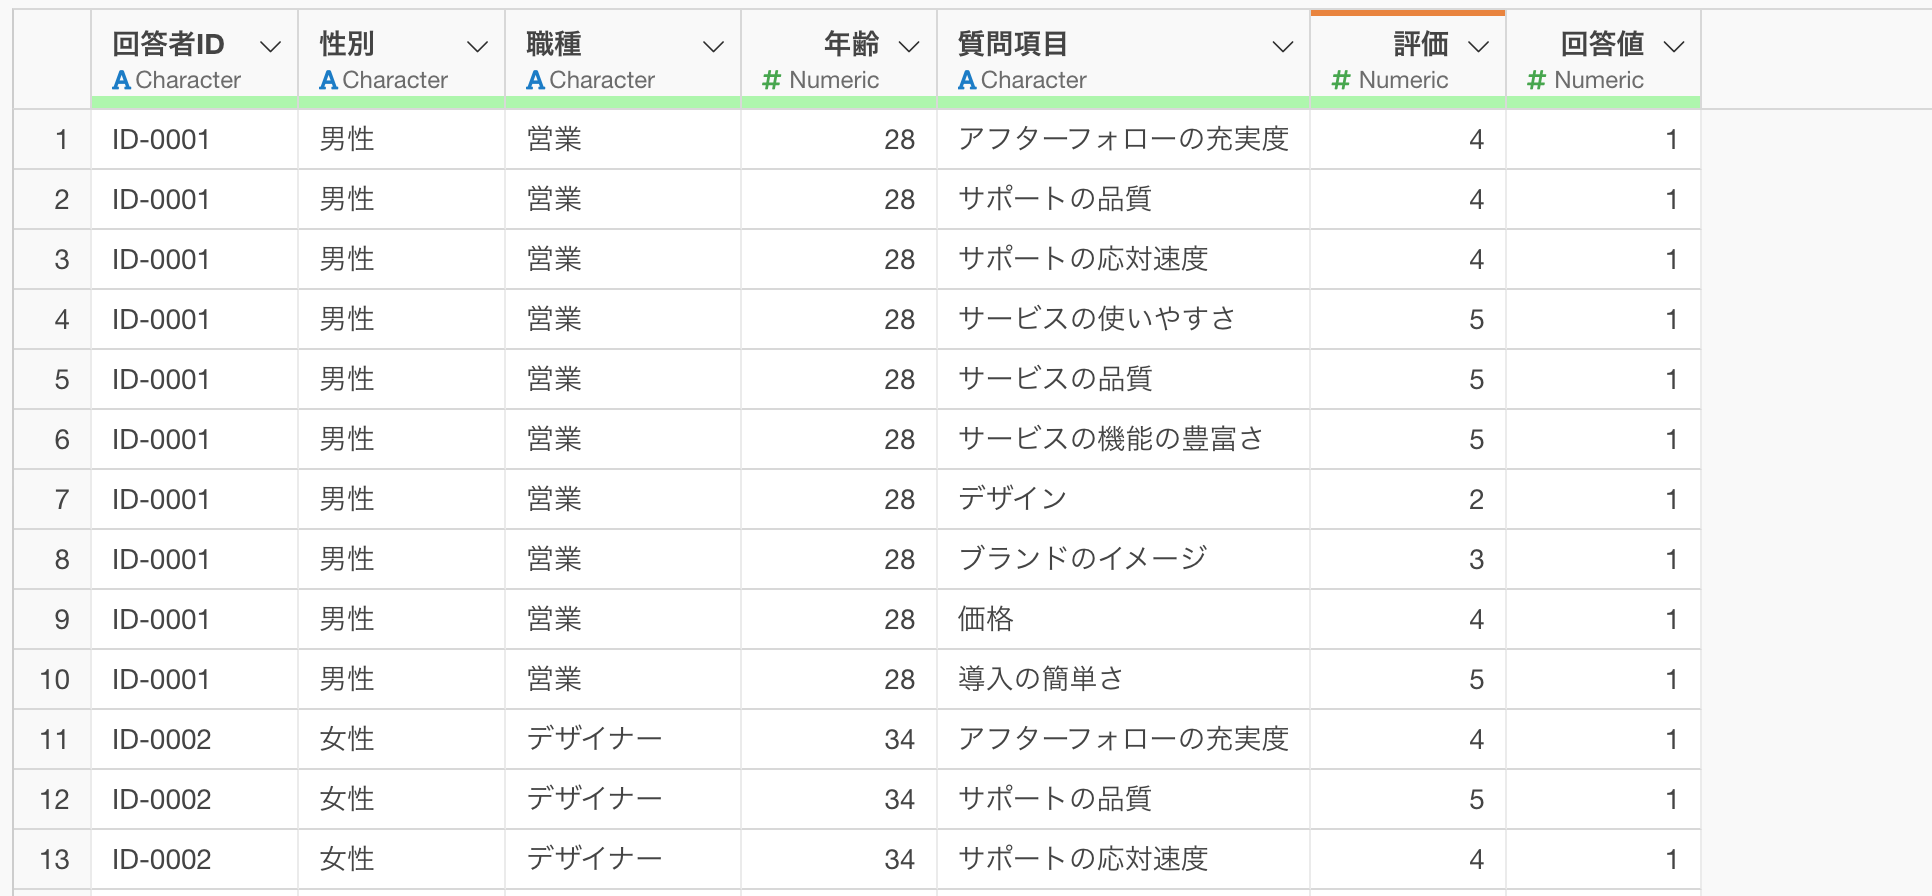The height and width of the screenshot is (896, 1932).
Task: Click the Numeric hash icon under 評価
Action: 1341,80
